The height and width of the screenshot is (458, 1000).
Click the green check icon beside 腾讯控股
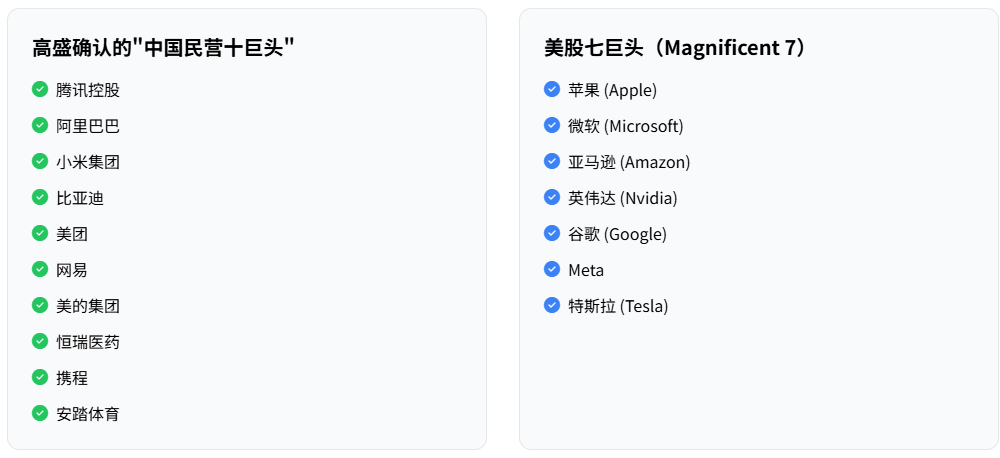click(40, 89)
